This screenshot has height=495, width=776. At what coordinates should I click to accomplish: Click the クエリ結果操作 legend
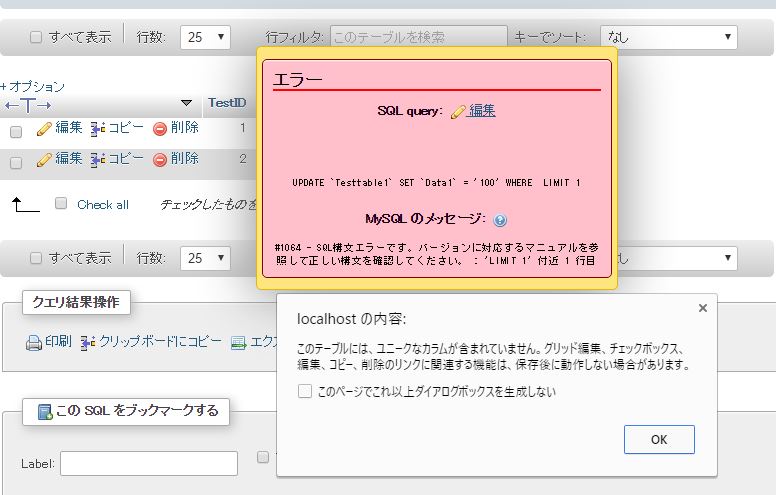76,302
